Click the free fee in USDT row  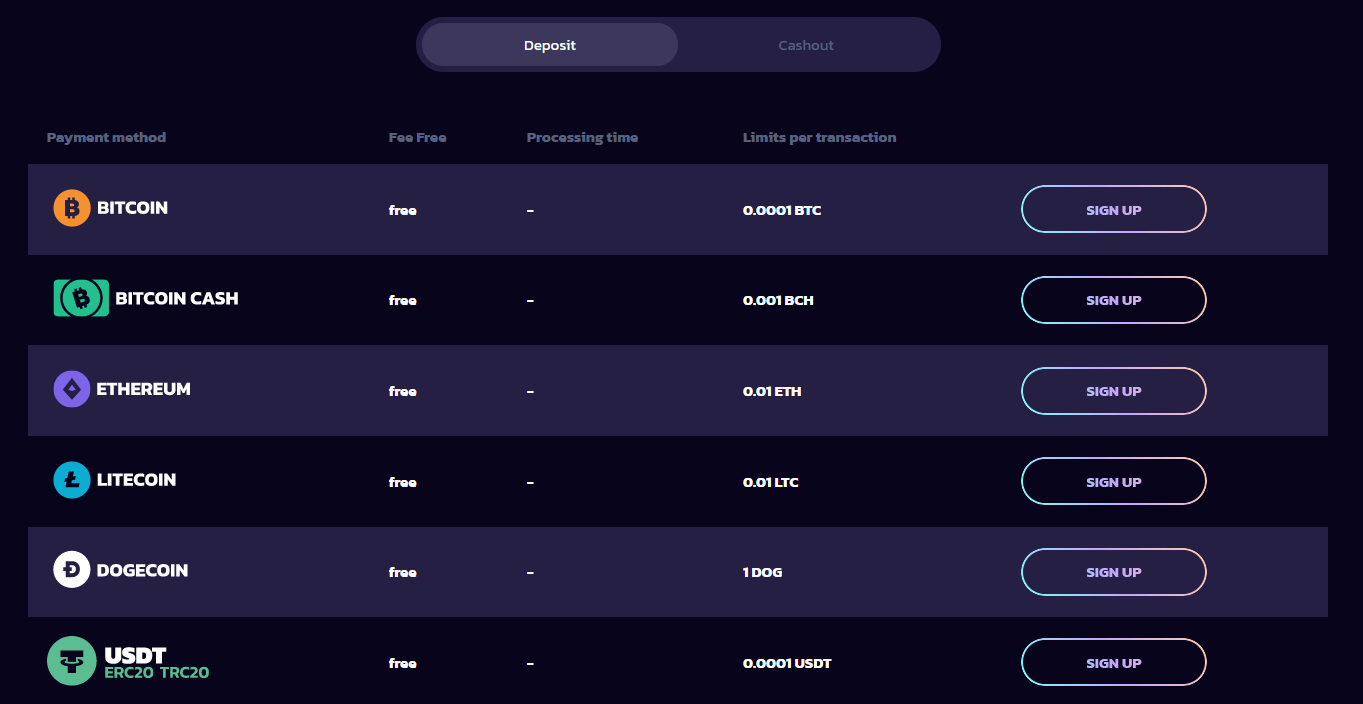click(402, 663)
